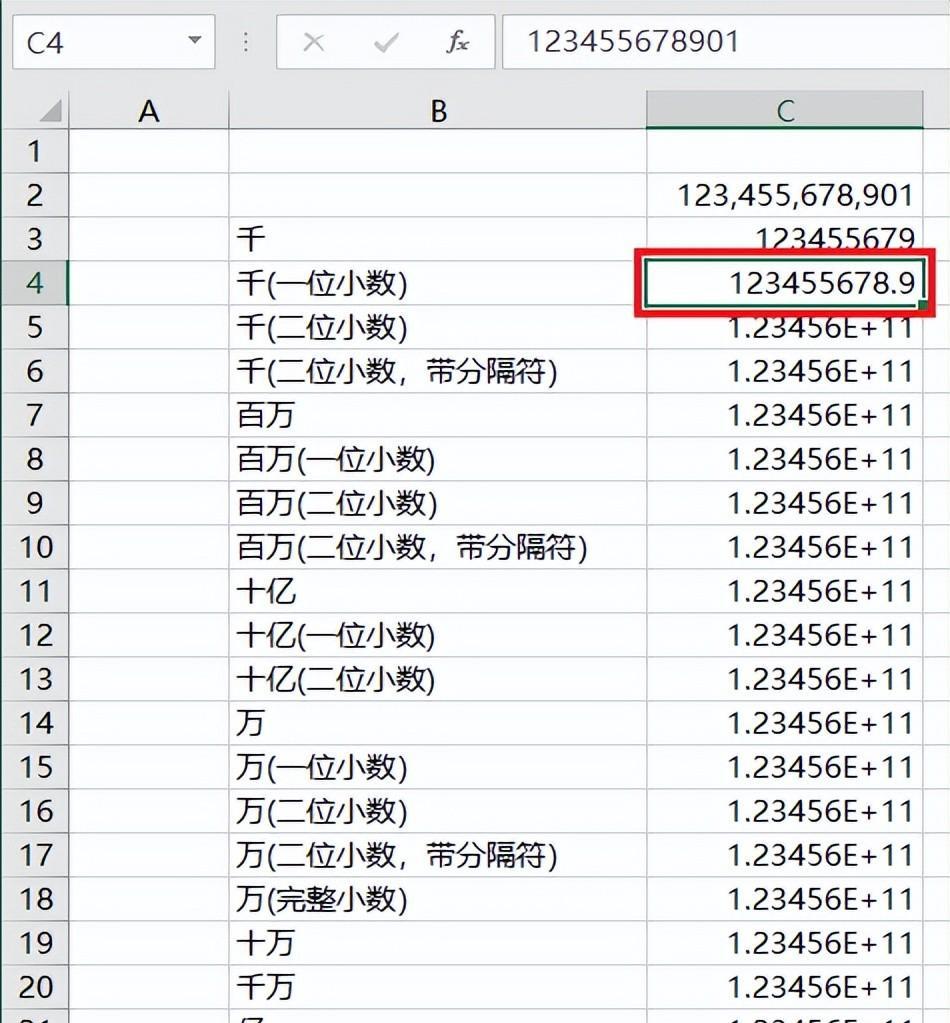Select column C header
The image size is (950, 1023).
(785, 110)
